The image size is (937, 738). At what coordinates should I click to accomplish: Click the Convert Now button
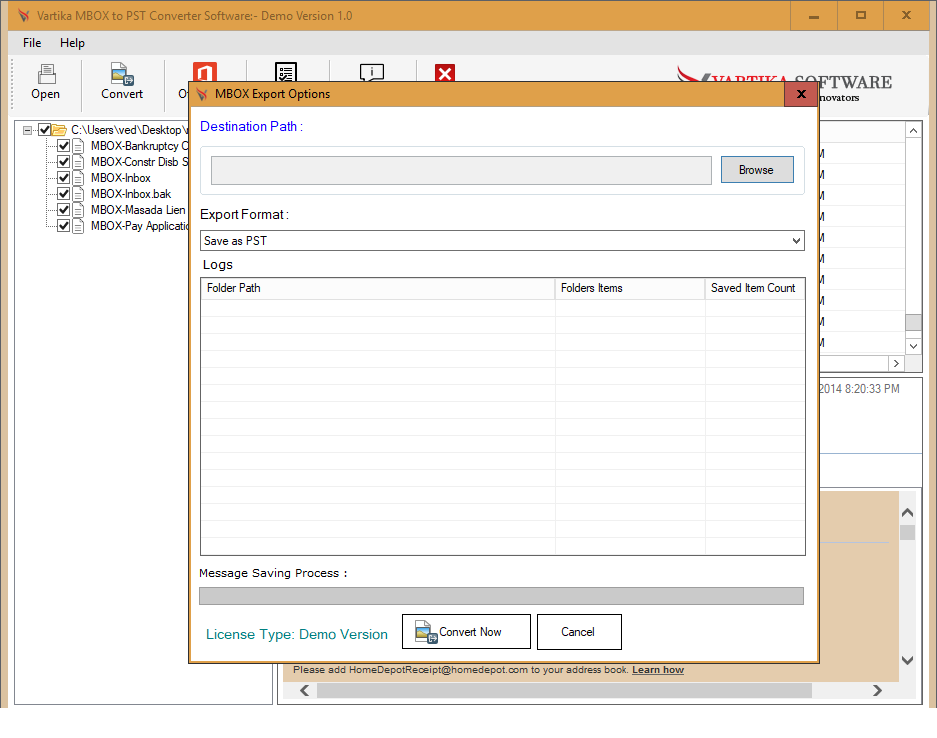pyautogui.click(x=466, y=632)
